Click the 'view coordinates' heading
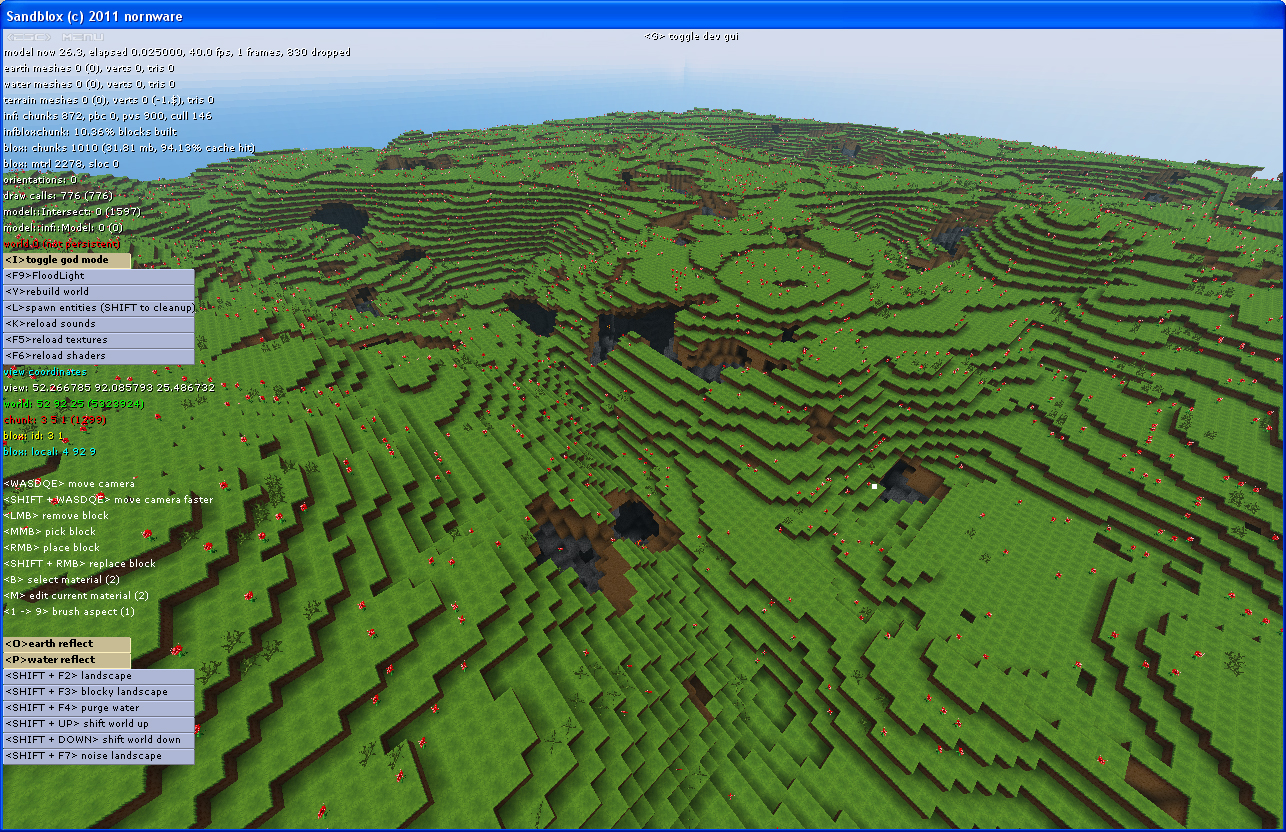The image size is (1286, 832). click(45, 372)
